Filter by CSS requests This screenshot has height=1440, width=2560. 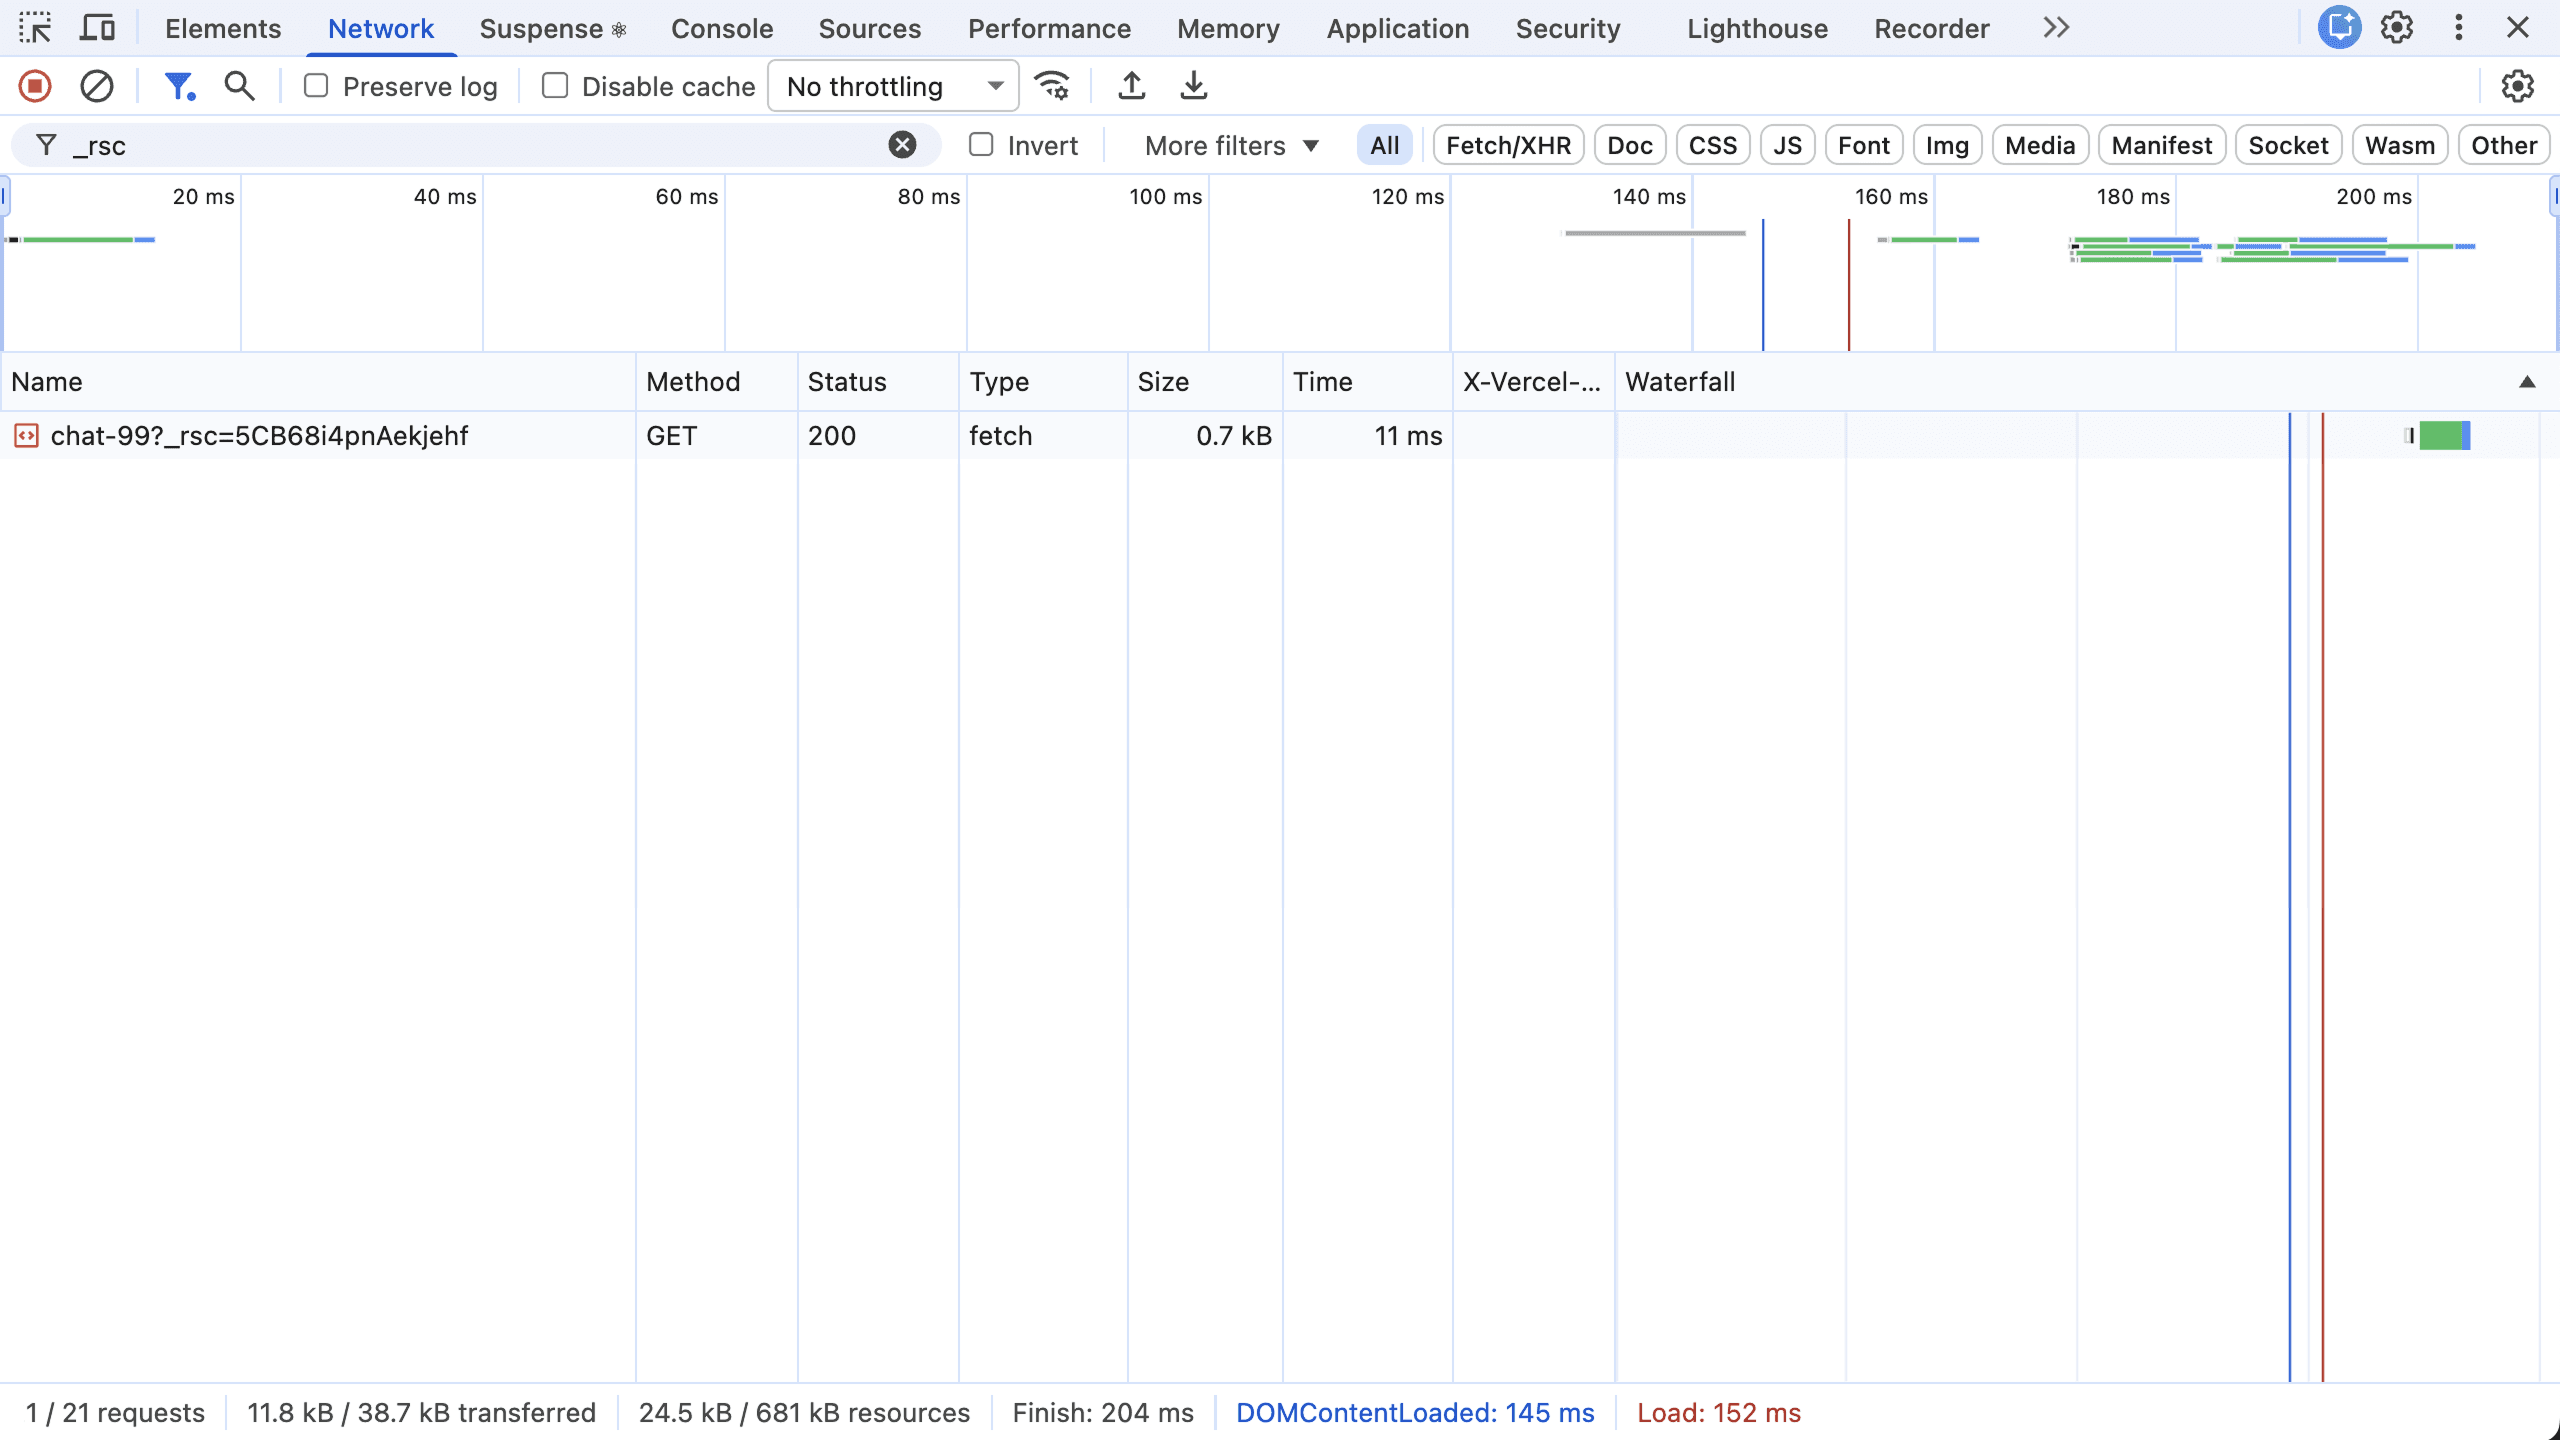click(x=1713, y=145)
